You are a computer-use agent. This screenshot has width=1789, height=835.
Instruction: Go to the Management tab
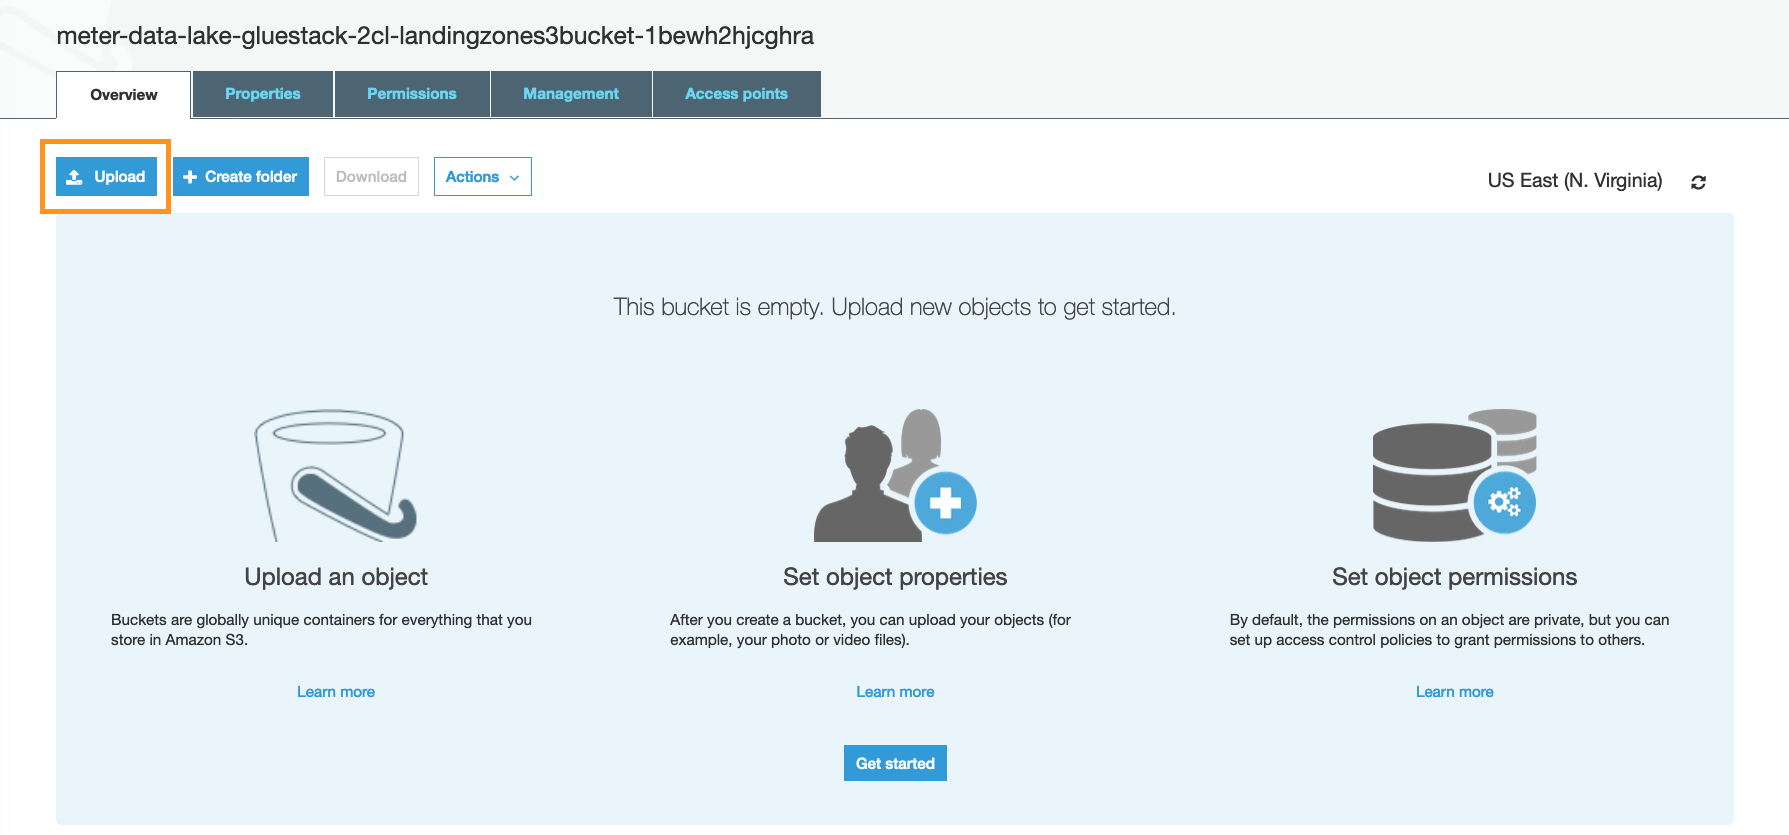point(571,94)
